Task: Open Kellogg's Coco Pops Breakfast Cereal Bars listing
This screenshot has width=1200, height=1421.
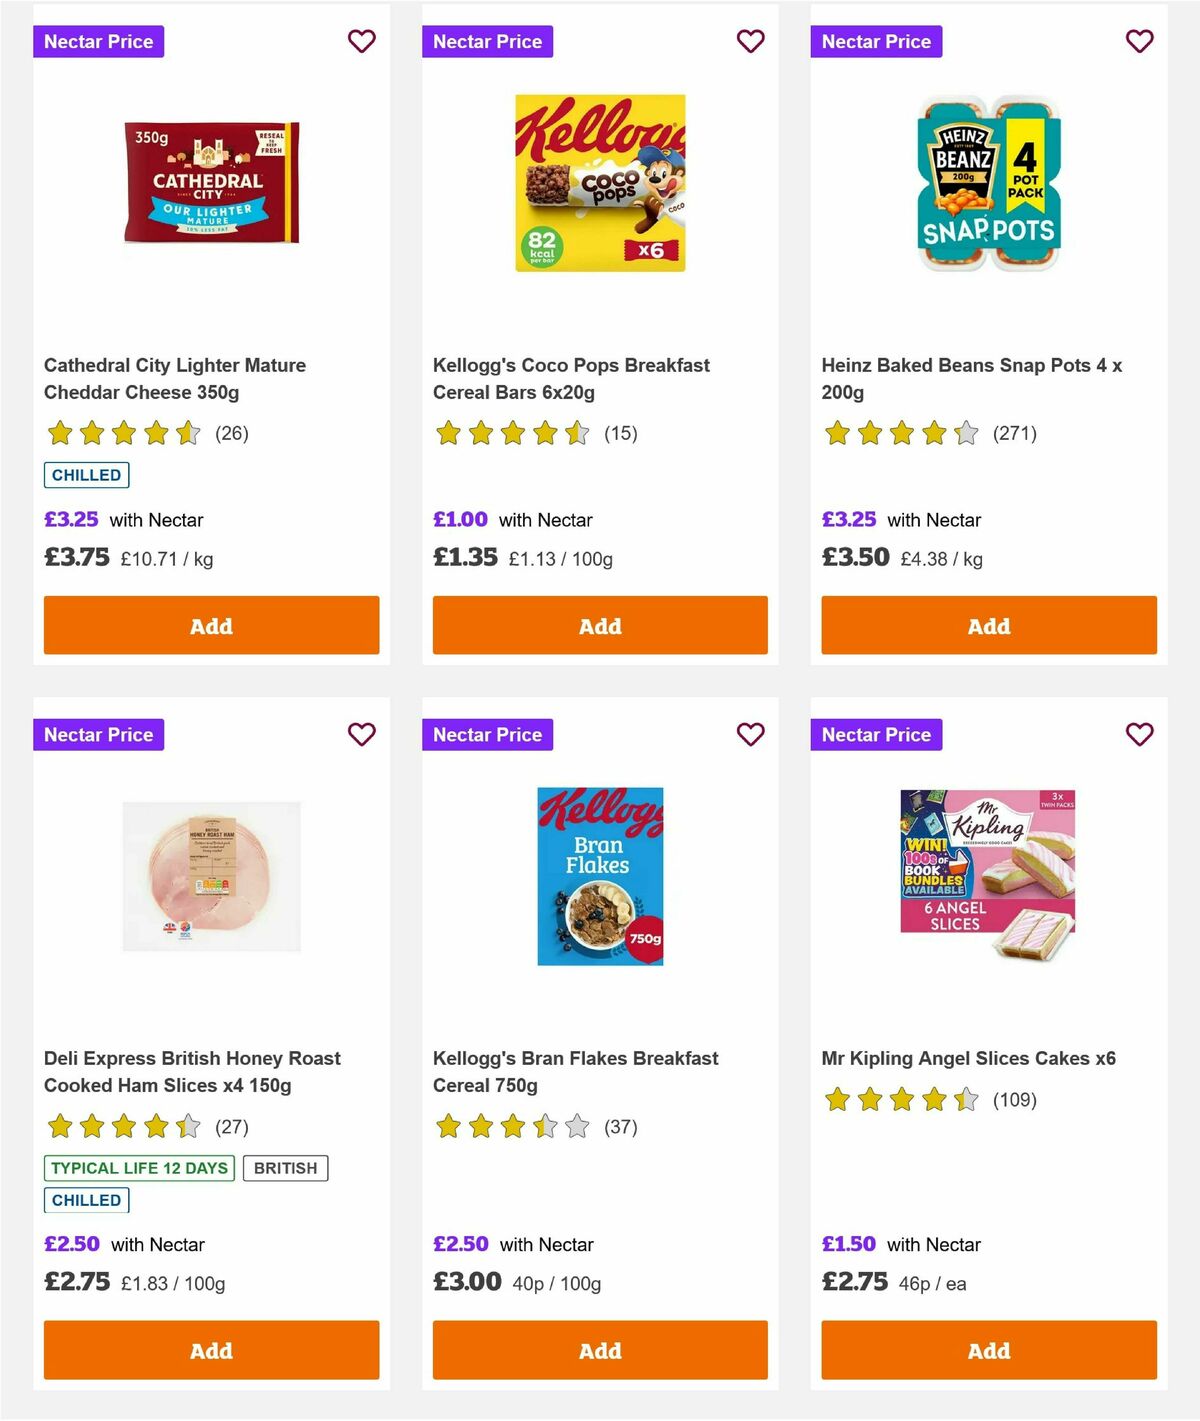Action: point(570,378)
